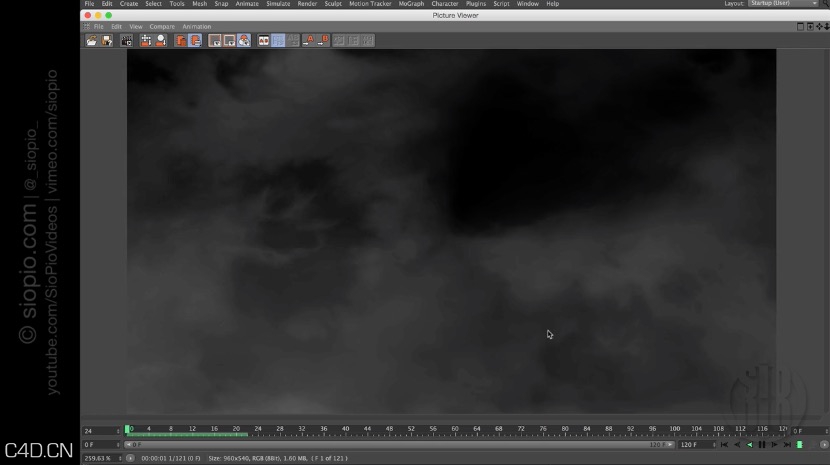Click the preview range slider bar

pos(400,445)
